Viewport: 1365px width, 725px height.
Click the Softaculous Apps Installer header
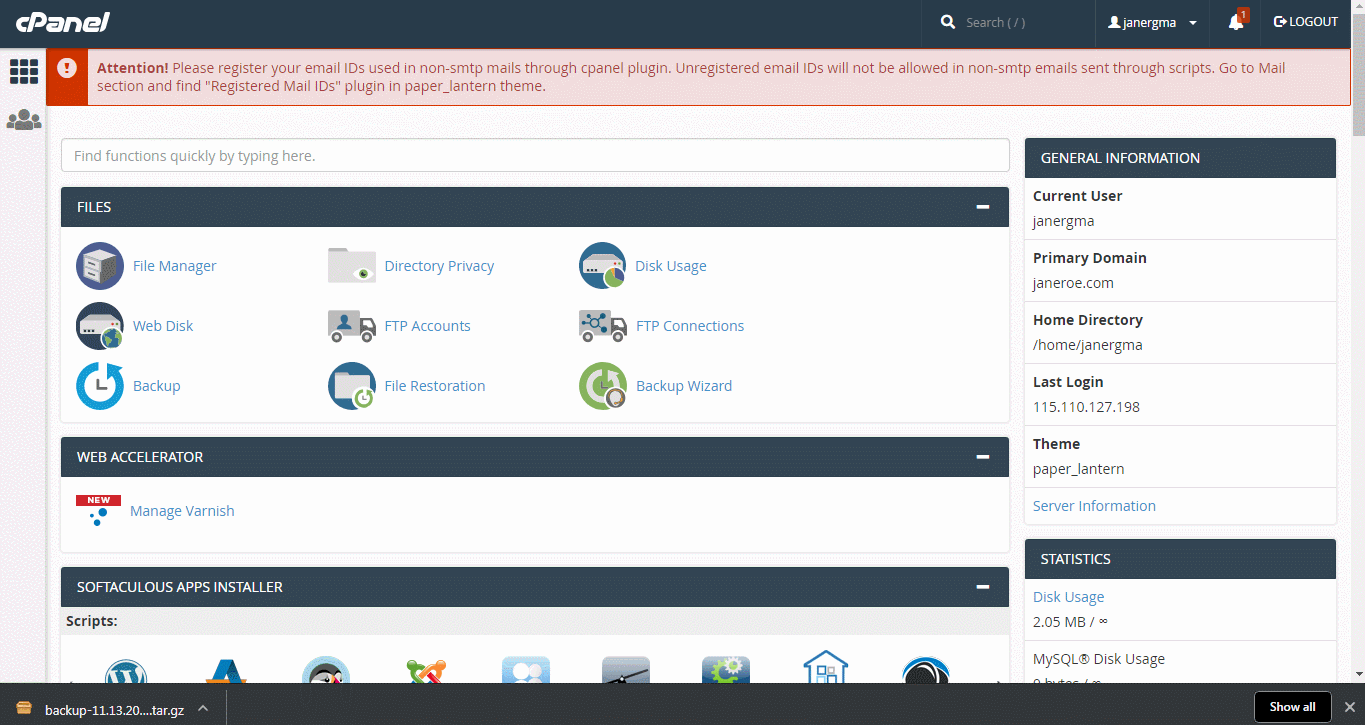click(x=535, y=587)
